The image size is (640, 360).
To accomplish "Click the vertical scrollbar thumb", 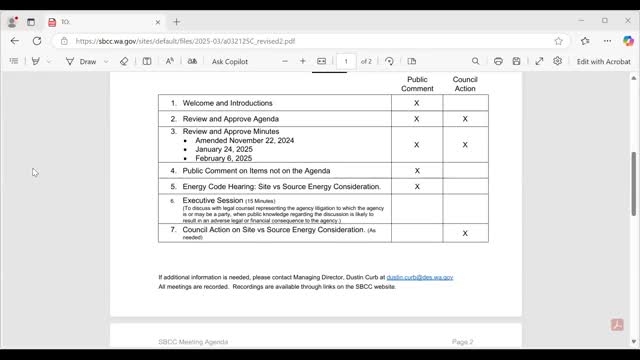I will (633, 184).
